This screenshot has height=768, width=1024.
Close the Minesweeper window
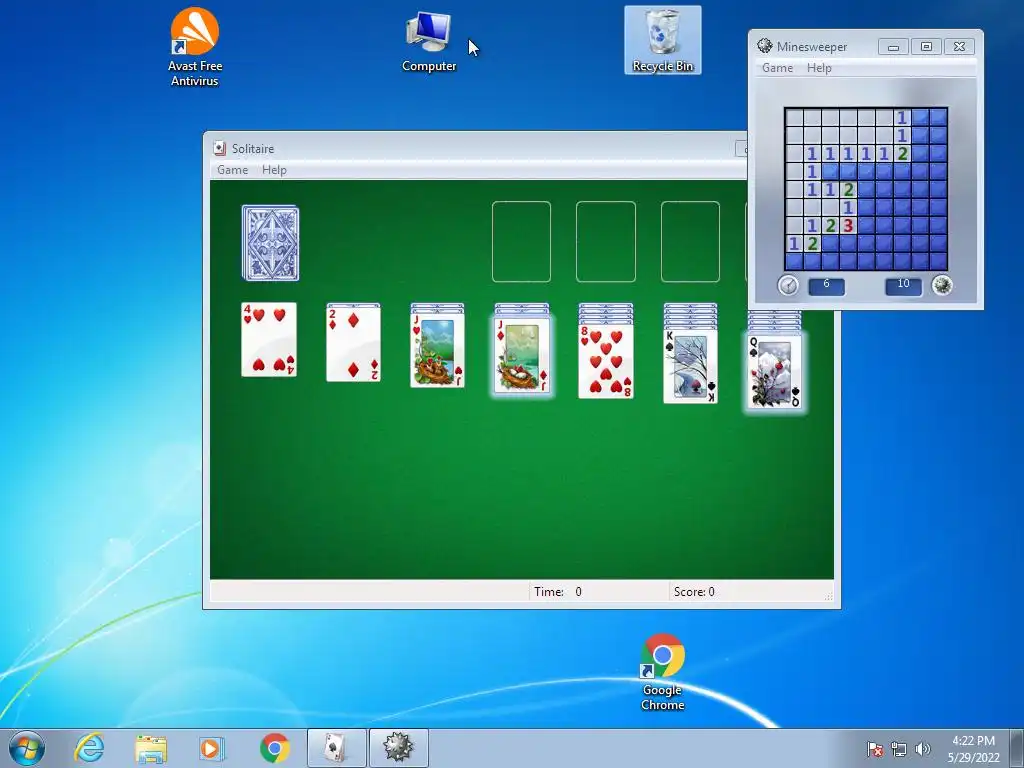[959, 46]
